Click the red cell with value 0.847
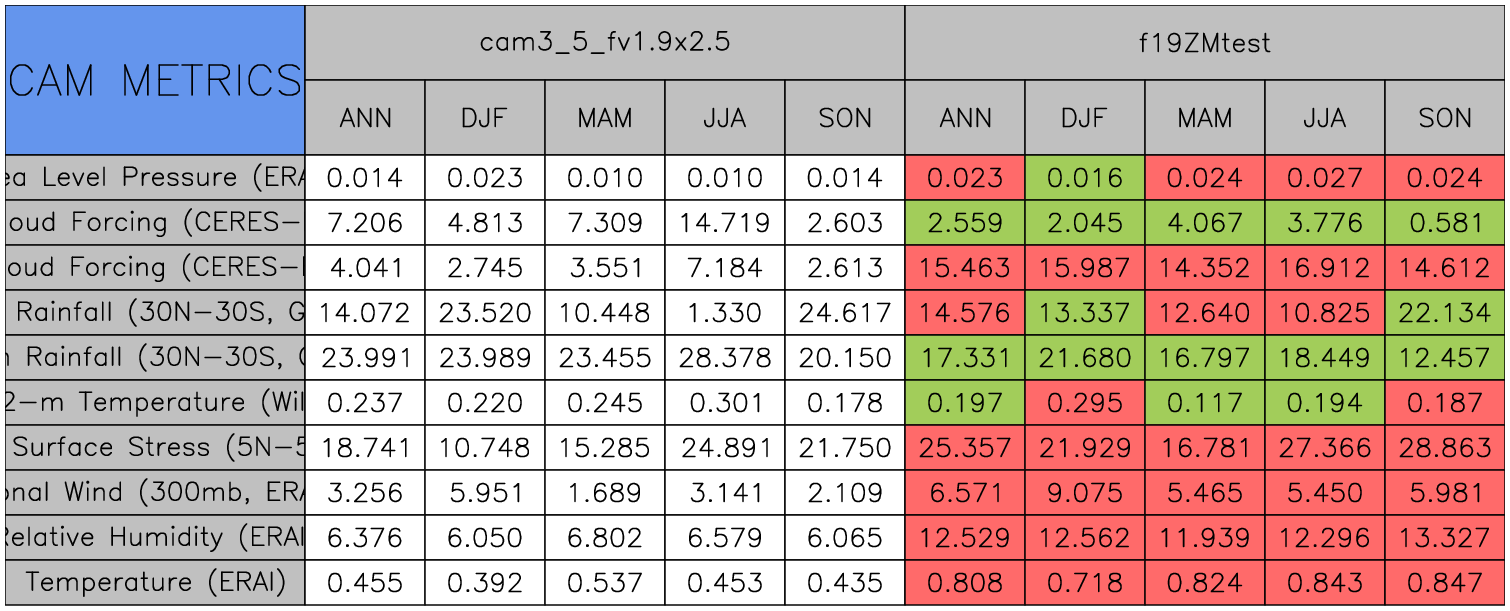 pyautogui.click(x=1444, y=582)
